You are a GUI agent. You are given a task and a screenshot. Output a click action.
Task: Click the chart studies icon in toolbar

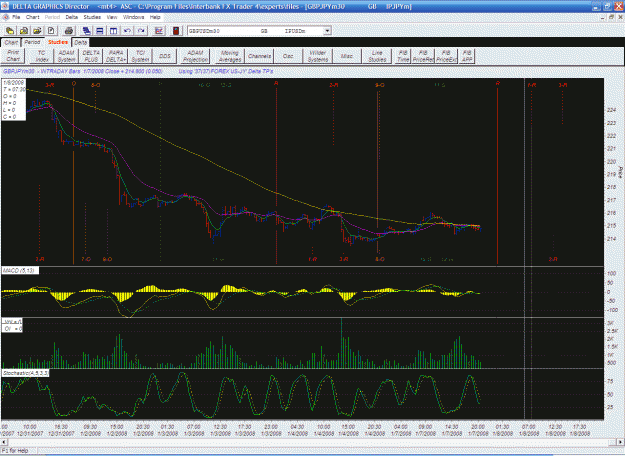pyautogui.click(x=159, y=31)
